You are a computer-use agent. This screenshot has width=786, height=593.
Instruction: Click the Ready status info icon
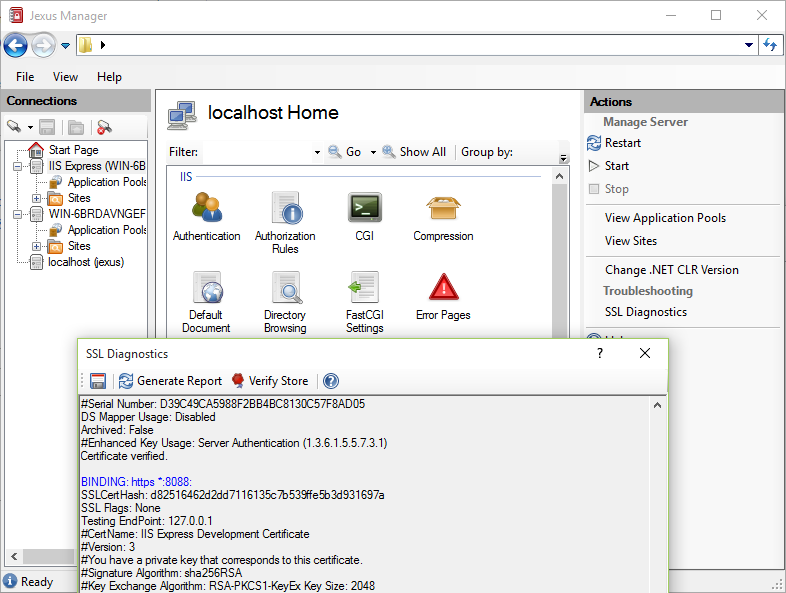[x=10, y=581]
